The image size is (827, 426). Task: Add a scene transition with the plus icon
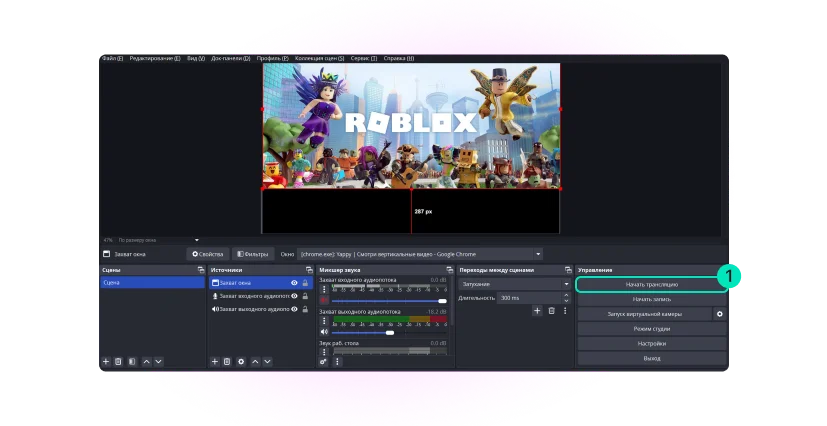[537, 311]
